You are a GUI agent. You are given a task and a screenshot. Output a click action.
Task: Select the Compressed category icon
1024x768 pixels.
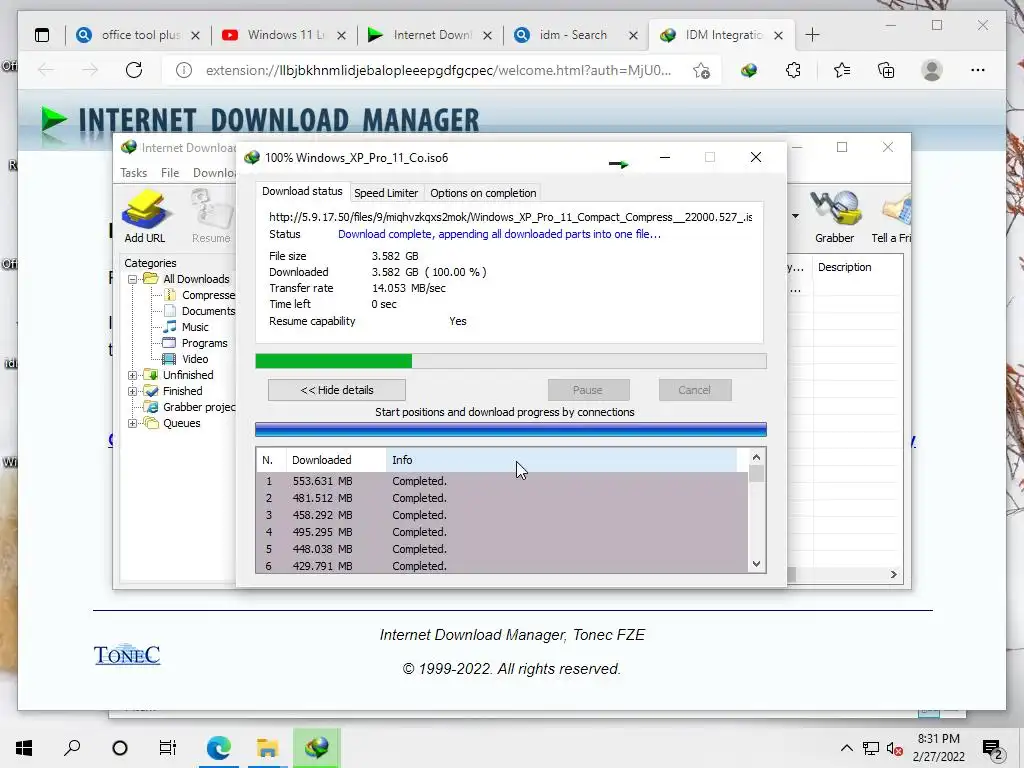[170, 295]
